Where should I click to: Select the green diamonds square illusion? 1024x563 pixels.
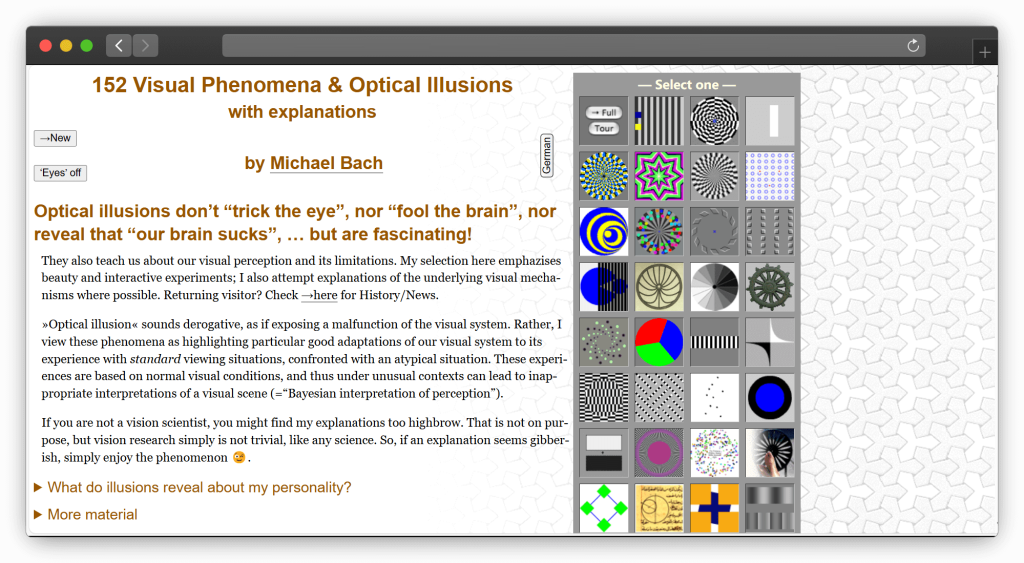(x=603, y=507)
